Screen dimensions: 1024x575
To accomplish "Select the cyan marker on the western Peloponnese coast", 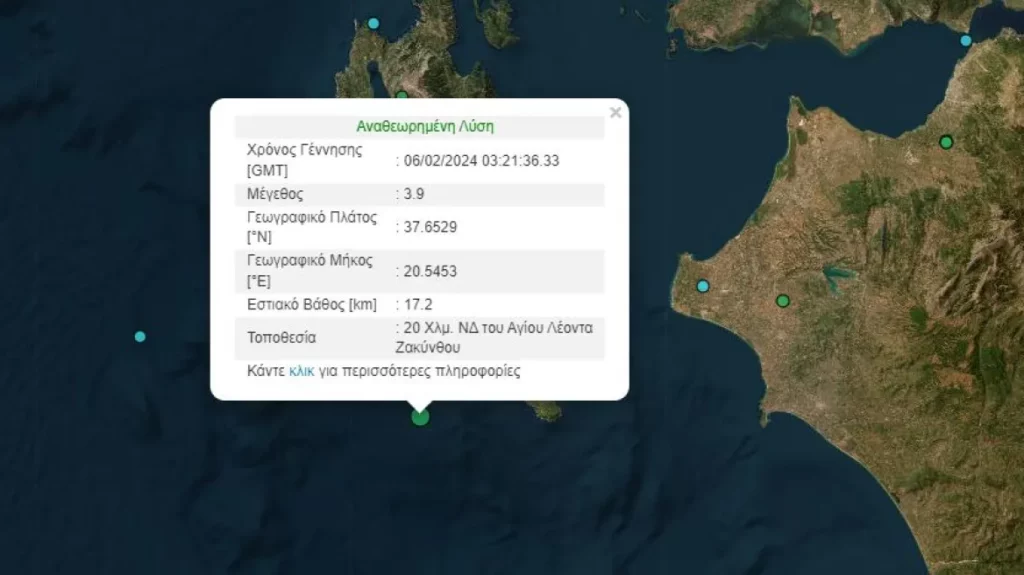I will click(703, 286).
